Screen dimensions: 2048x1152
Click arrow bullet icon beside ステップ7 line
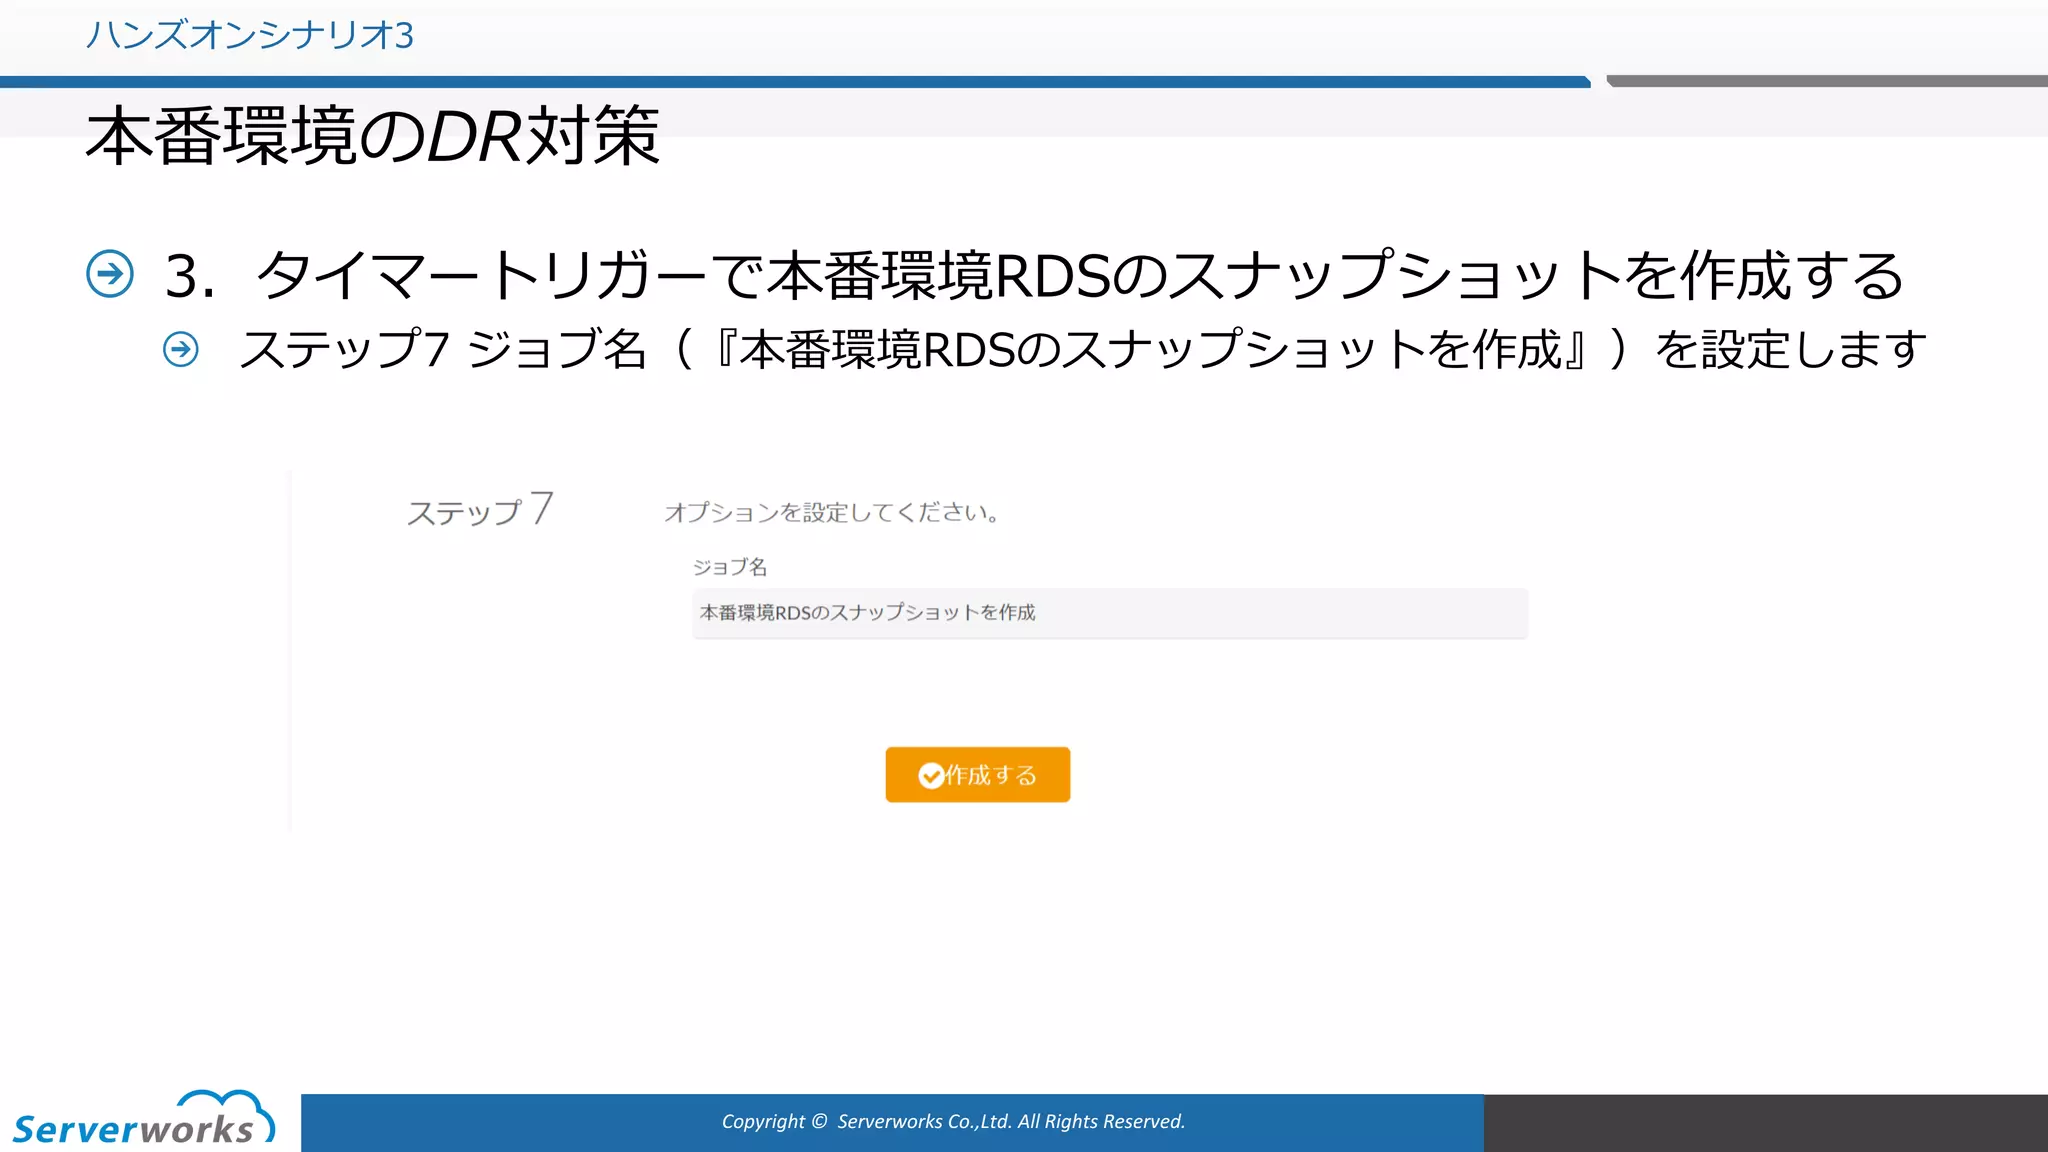tap(181, 349)
